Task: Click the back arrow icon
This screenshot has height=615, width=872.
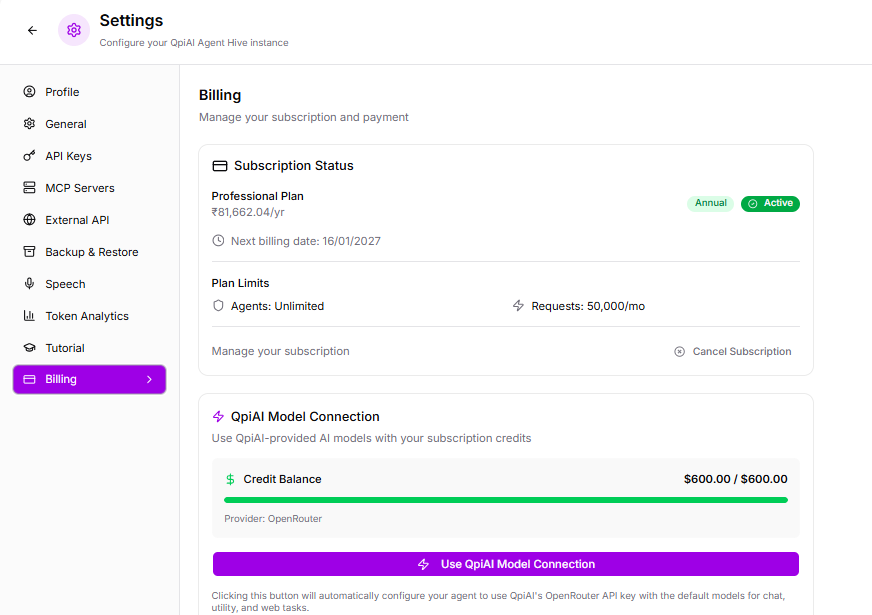Action: point(32,31)
